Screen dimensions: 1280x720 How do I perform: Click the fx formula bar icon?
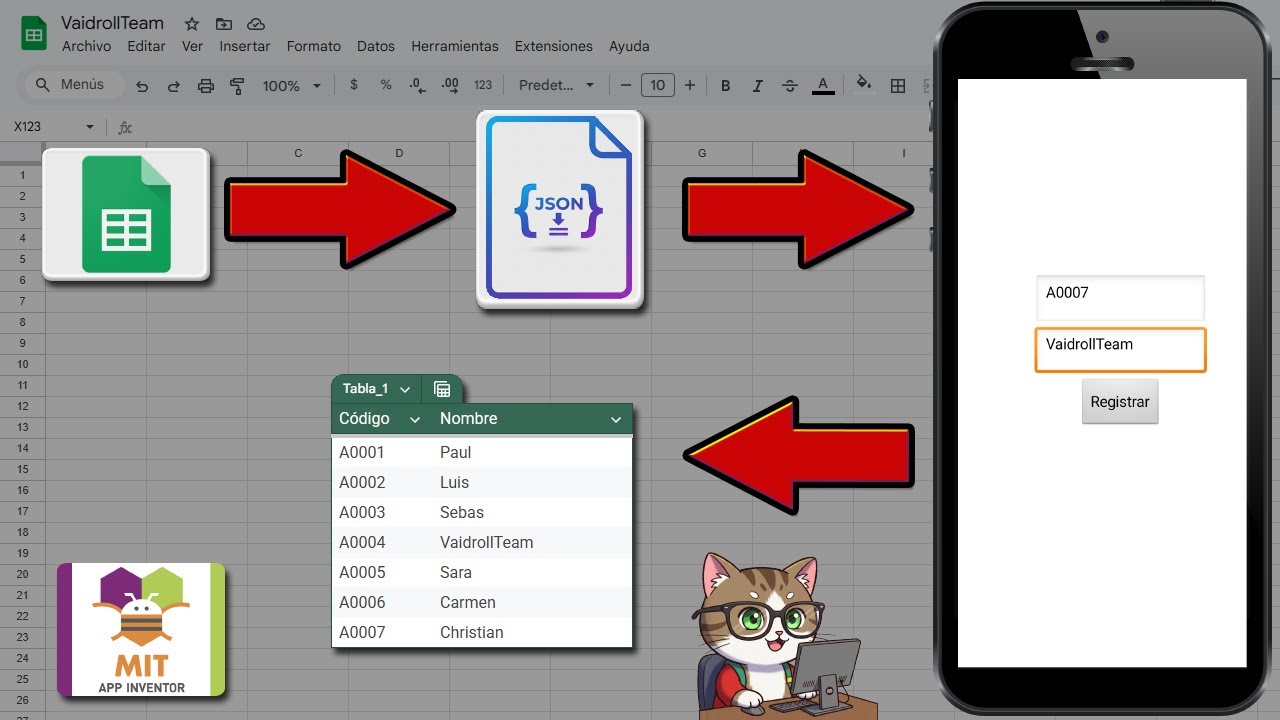tap(126, 128)
